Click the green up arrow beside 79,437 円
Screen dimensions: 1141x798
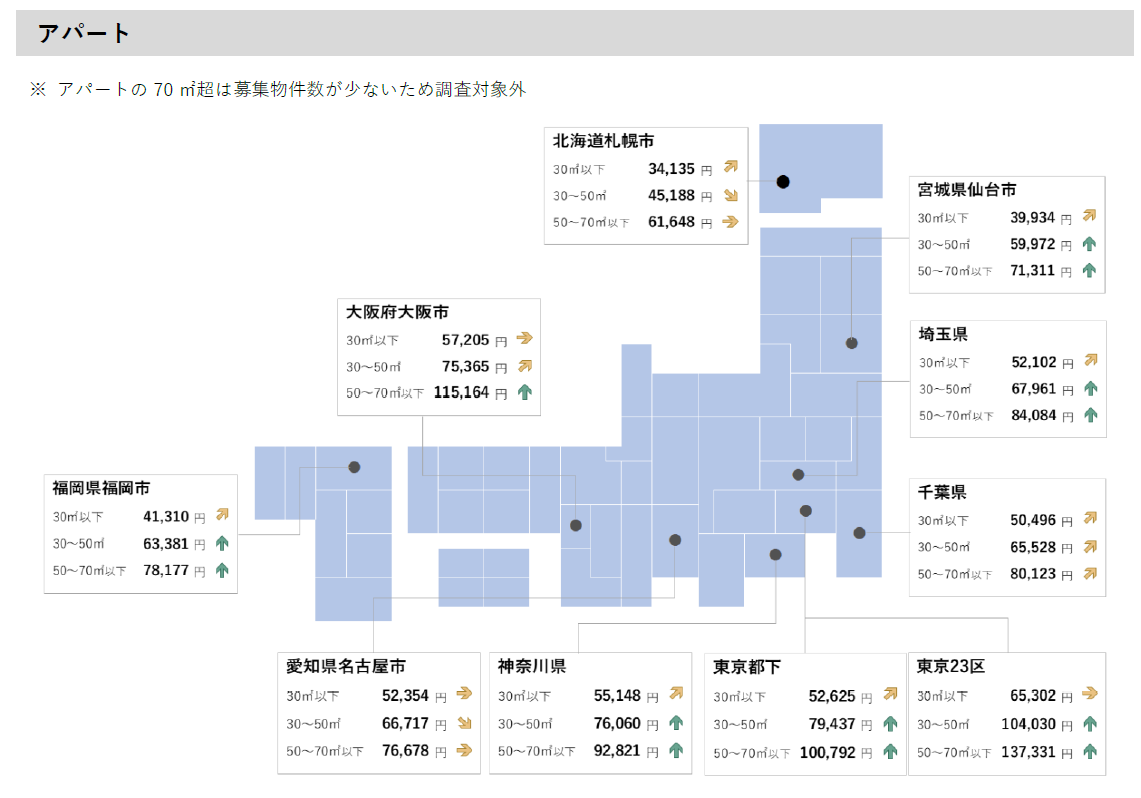pyautogui.click(x=890, y=724)
